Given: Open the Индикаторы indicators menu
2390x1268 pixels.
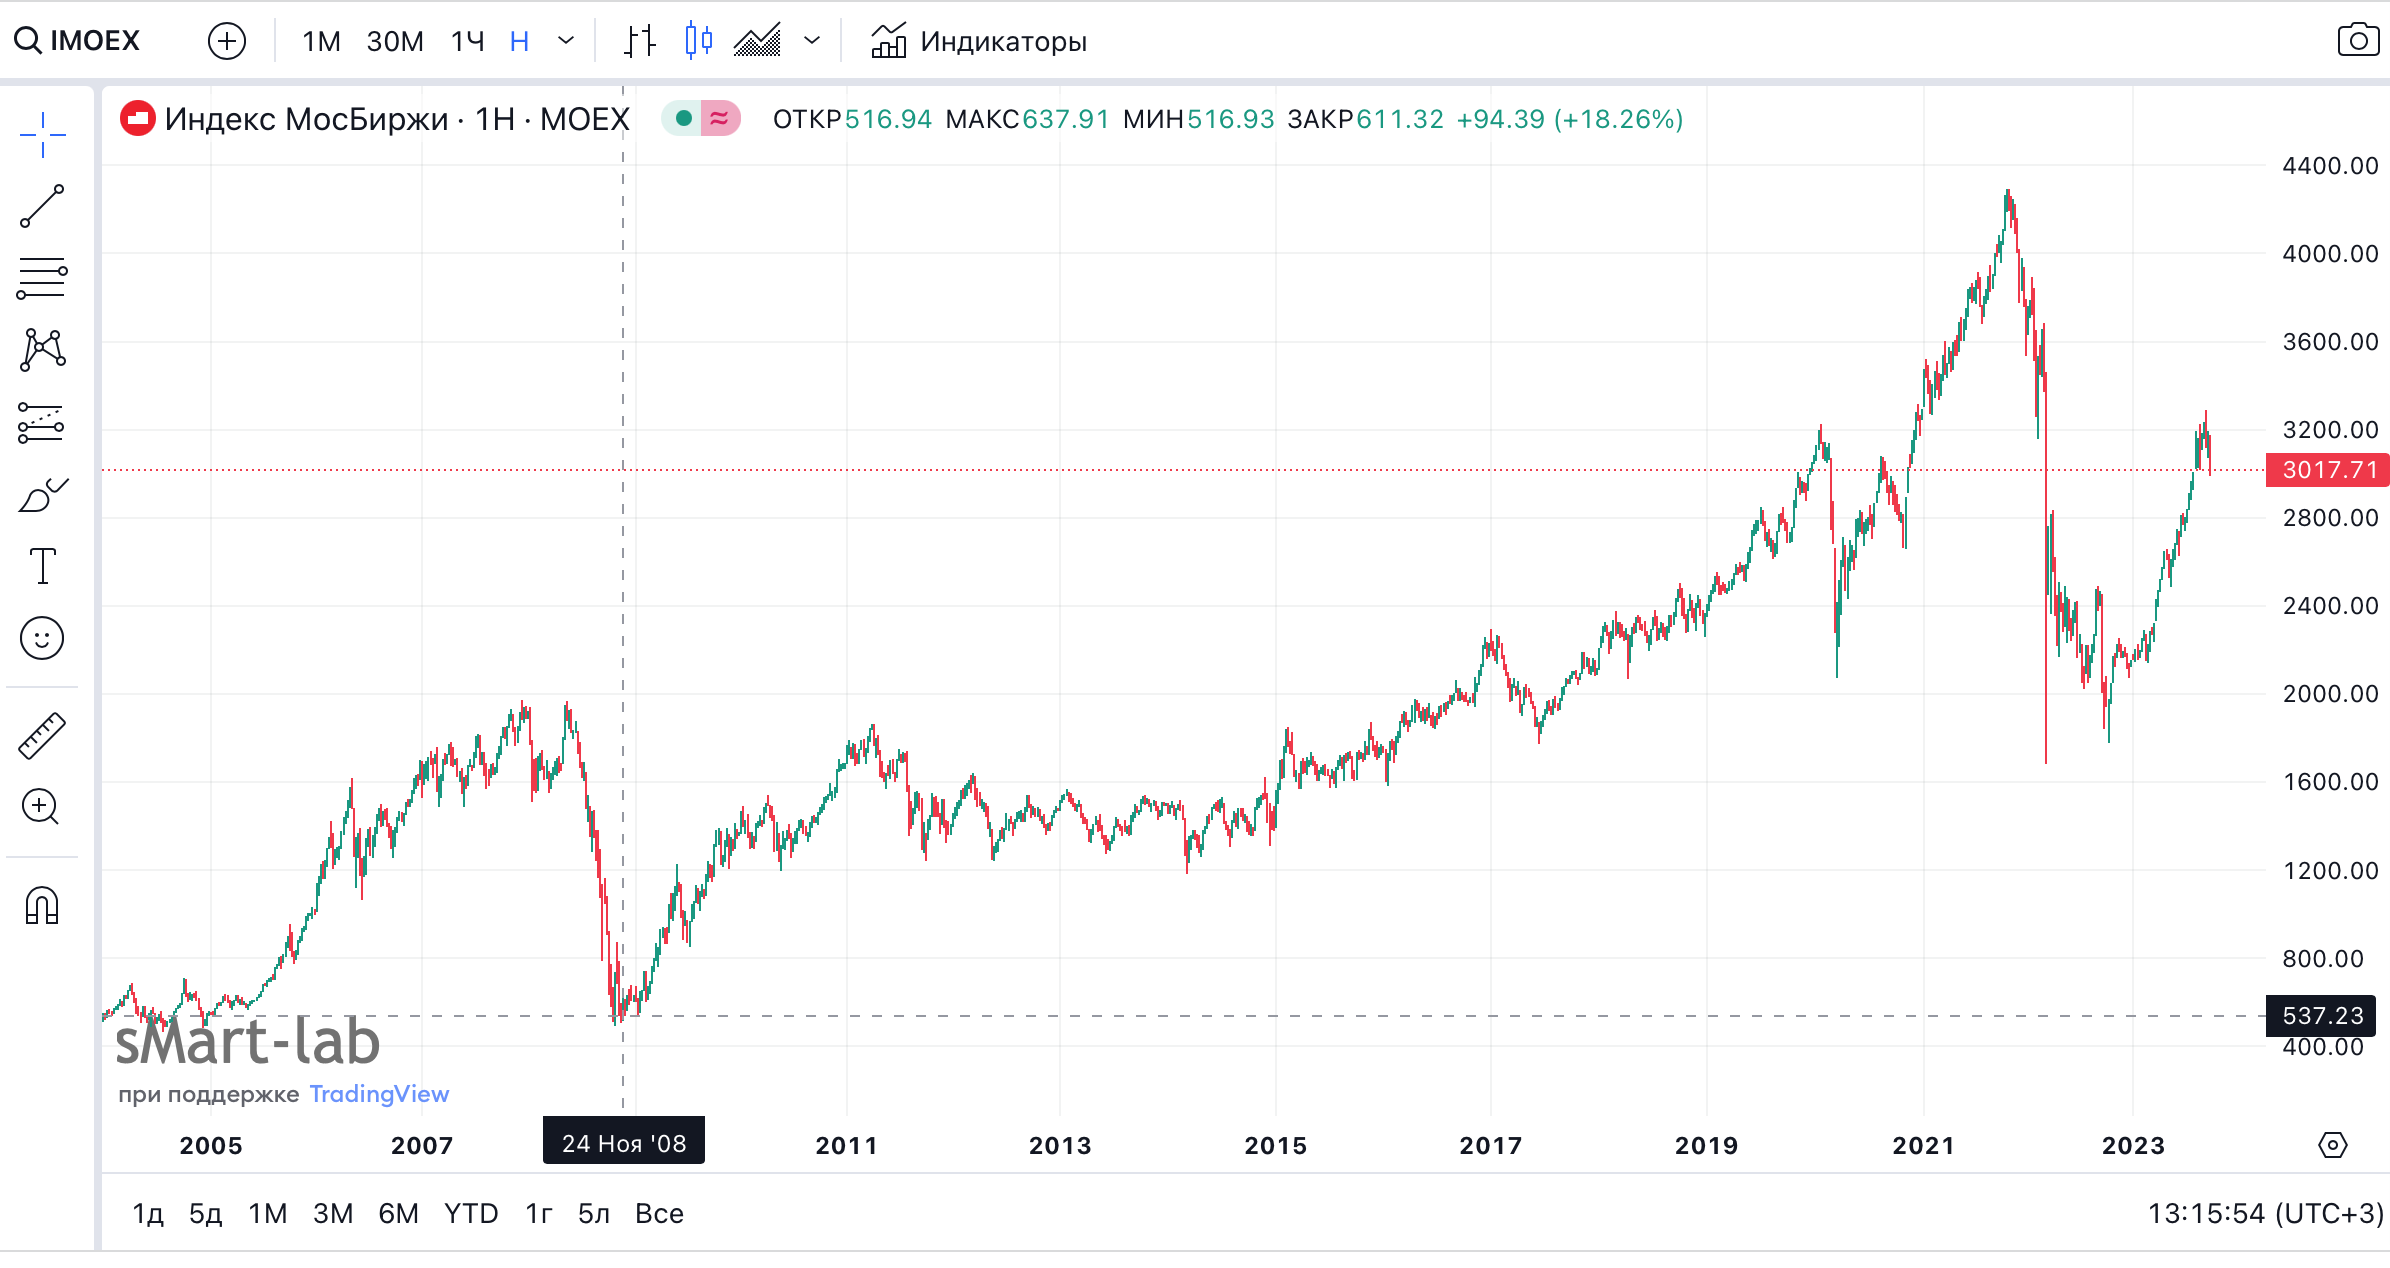Looking at the screenshot, I should point(979,41).
